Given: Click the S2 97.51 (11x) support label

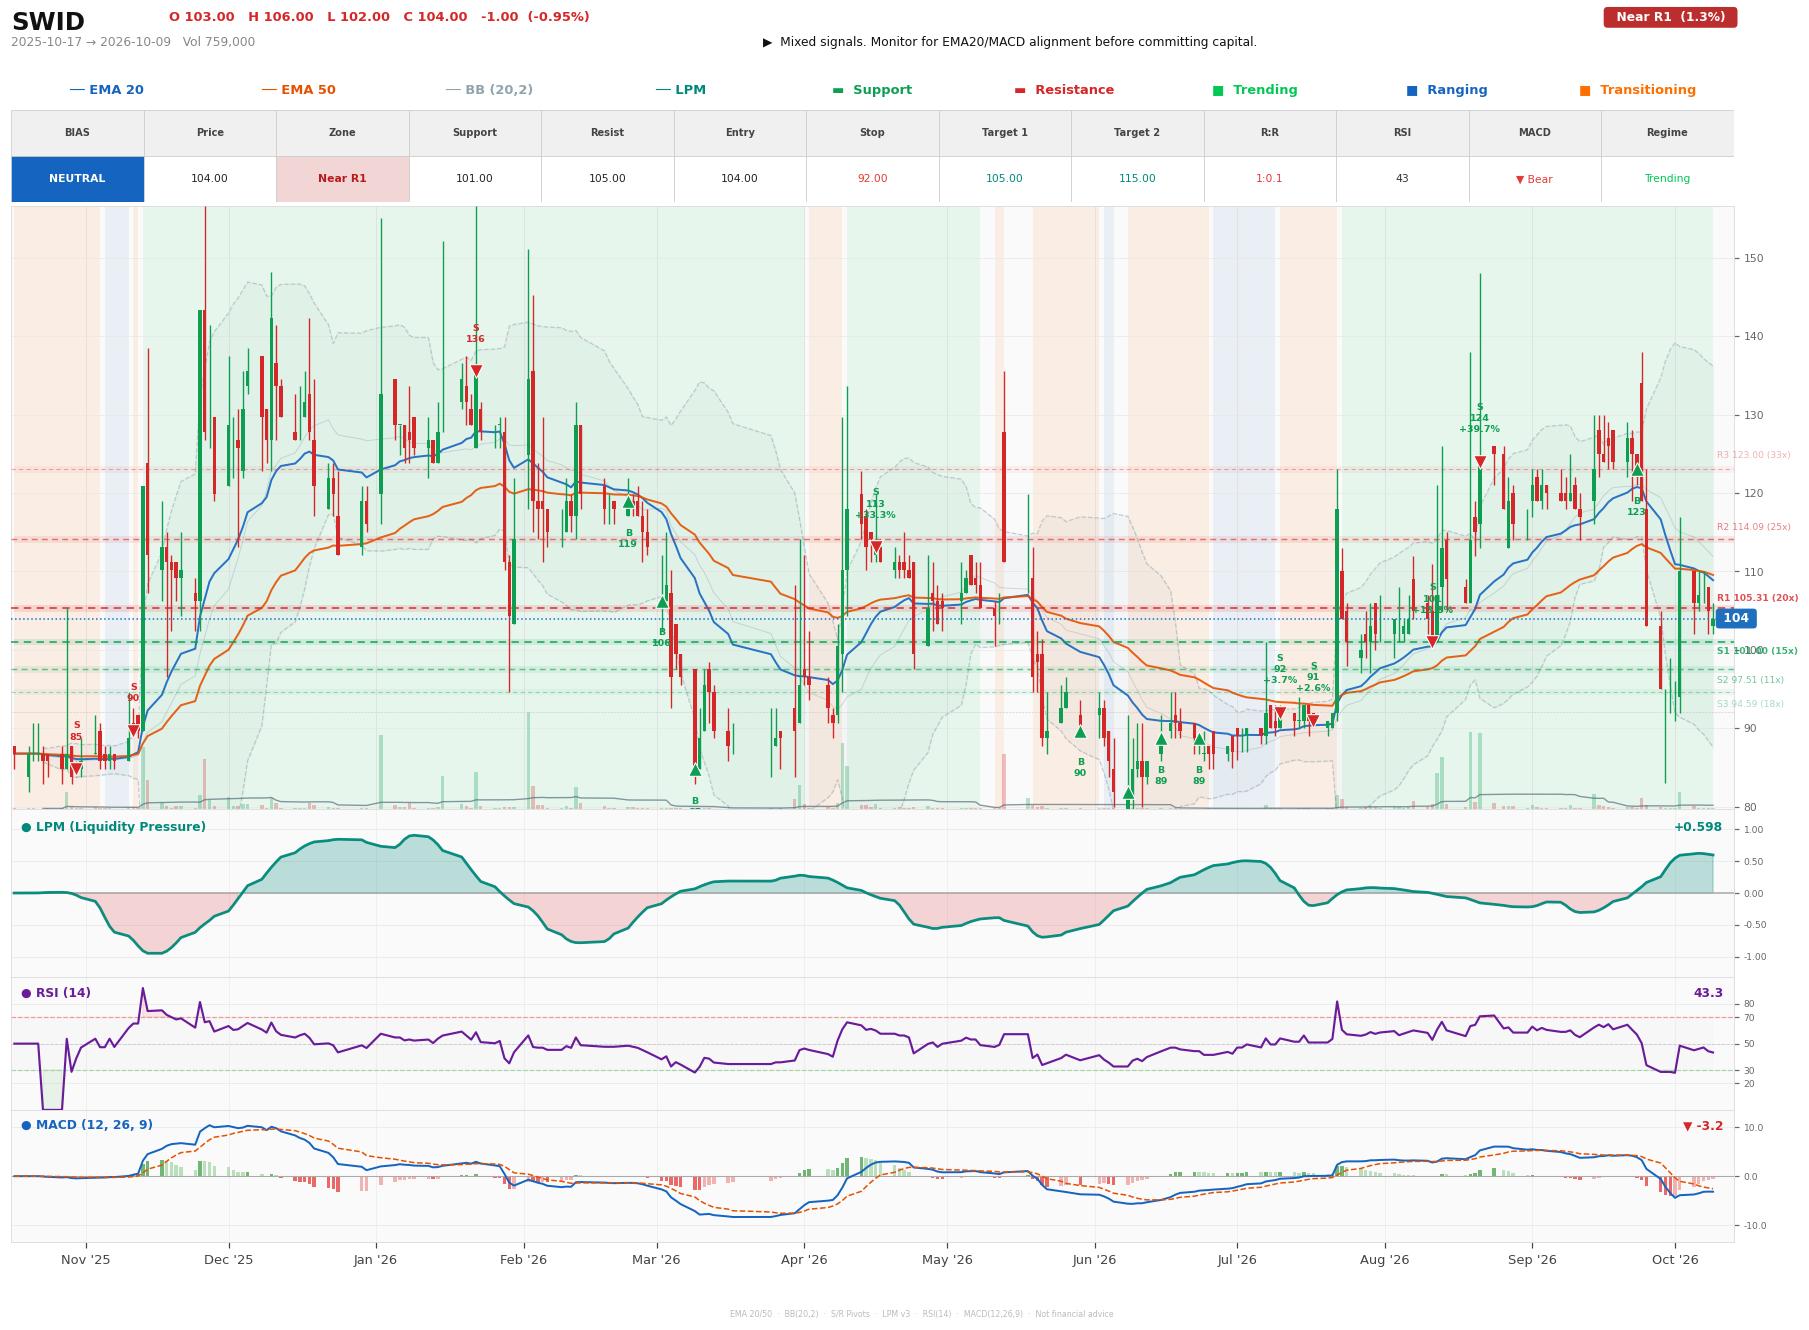Looking at the screenshot, I should (1750, 680).
